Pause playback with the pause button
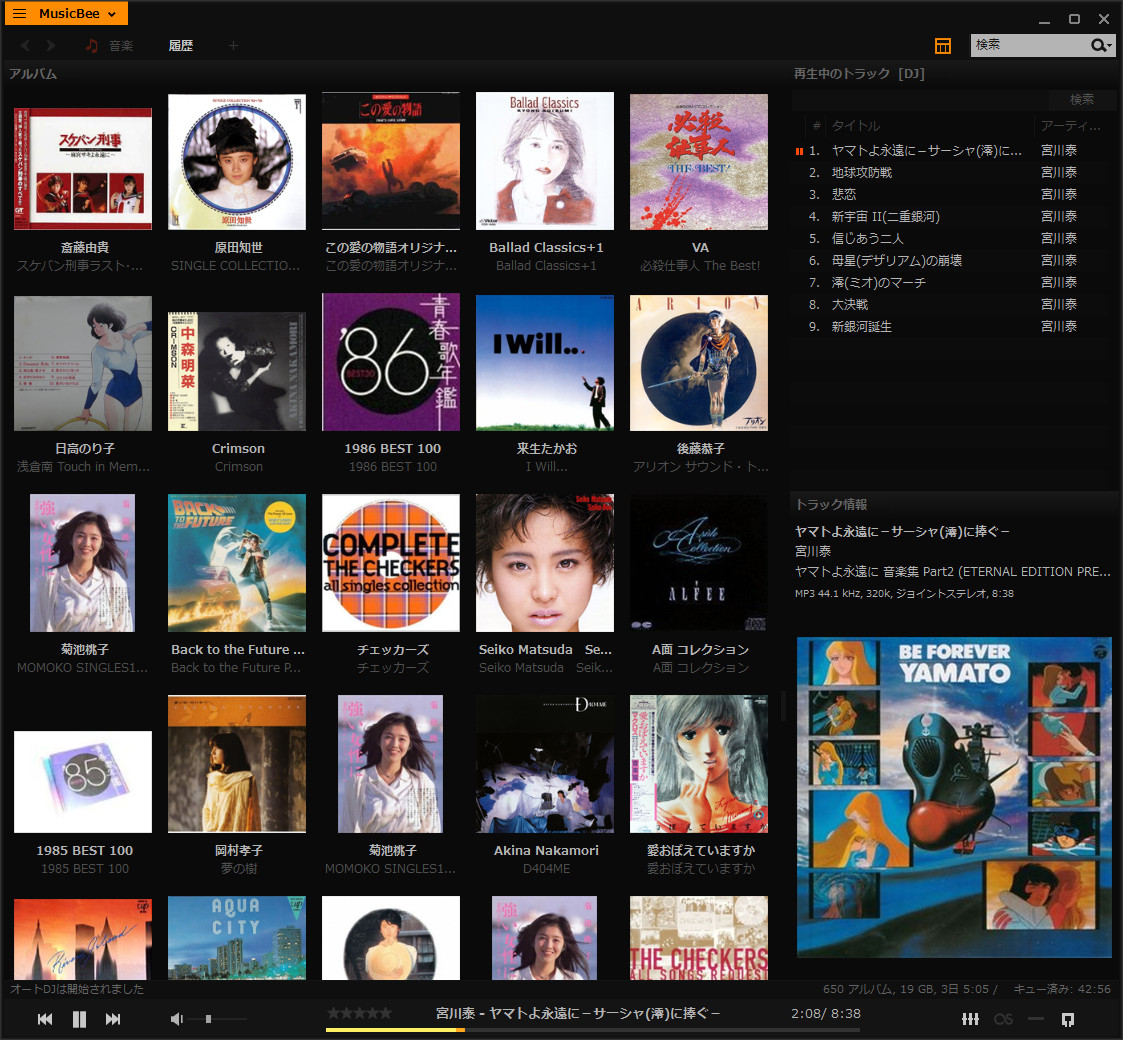Screen dimensions: 1123x1040 pyautogui.click(x=79, y=1019)
